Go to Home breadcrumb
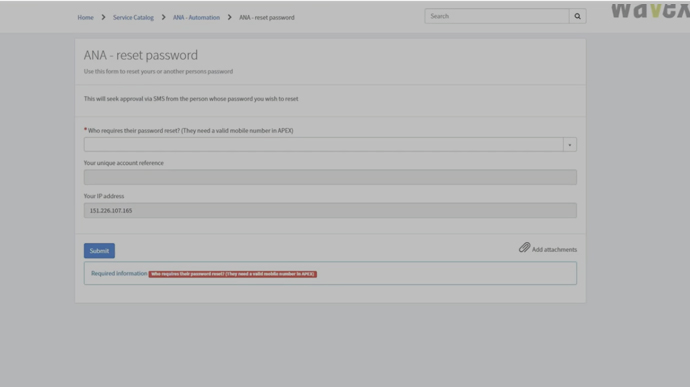This screenshot has width=690, height=387. pyautogui.click(x=85, y=18)
